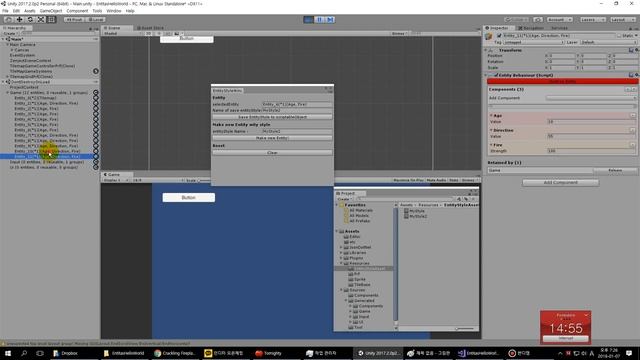
Task: Select the MyStyle2 asset in Project
Action: point(415,216)
